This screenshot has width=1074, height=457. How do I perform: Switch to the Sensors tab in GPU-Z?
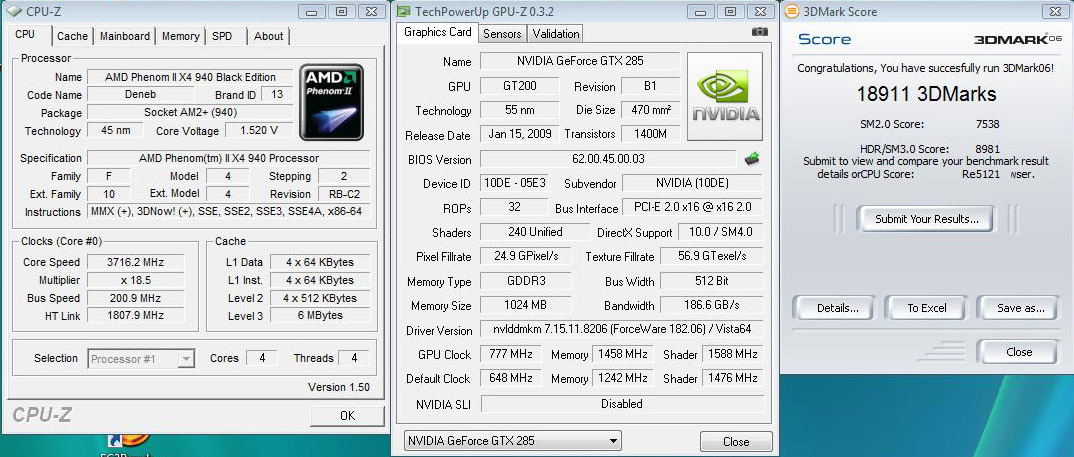click(502, 34)
